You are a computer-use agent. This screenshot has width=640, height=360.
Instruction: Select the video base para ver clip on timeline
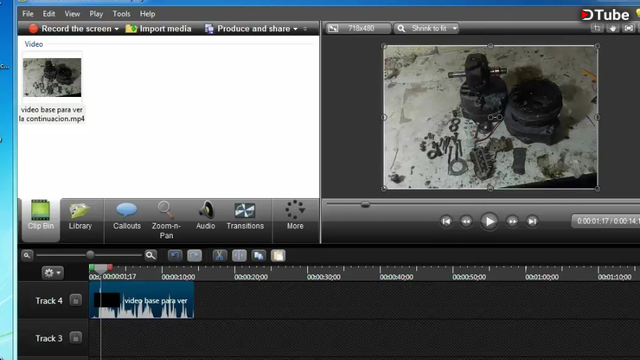pos(142,300)
